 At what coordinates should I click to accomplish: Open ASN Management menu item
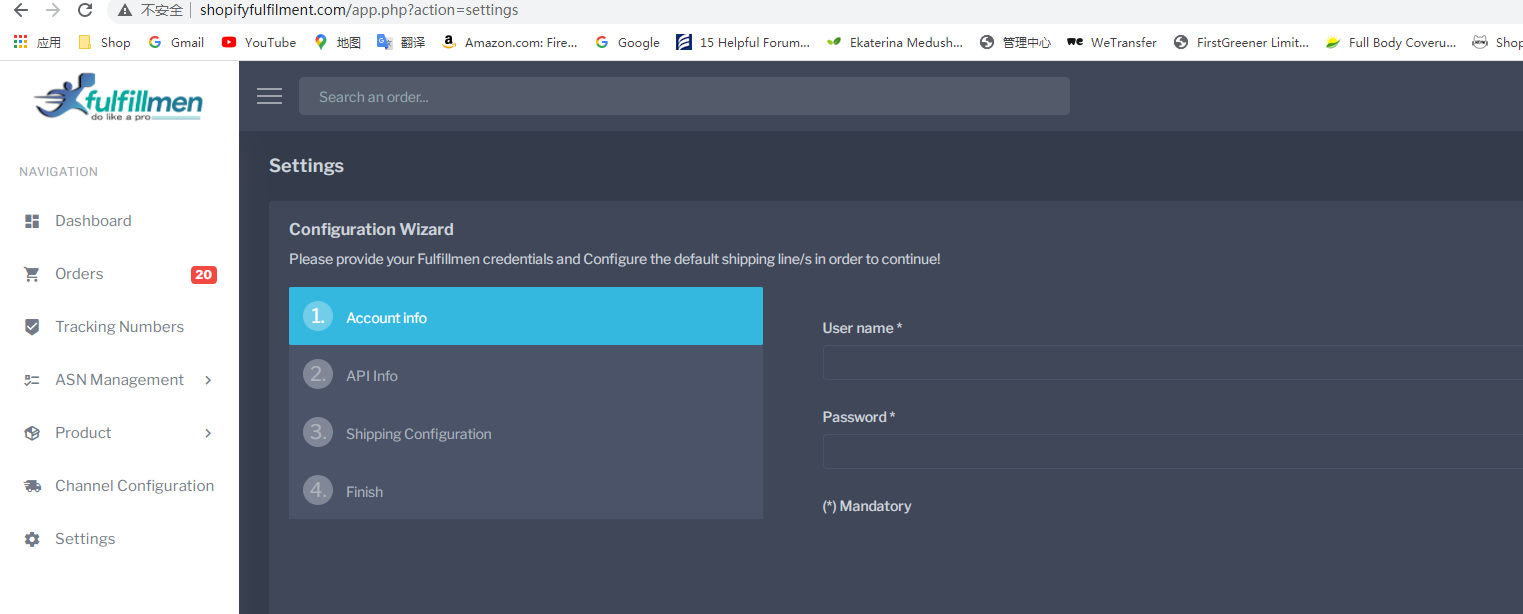coord(119,380)
